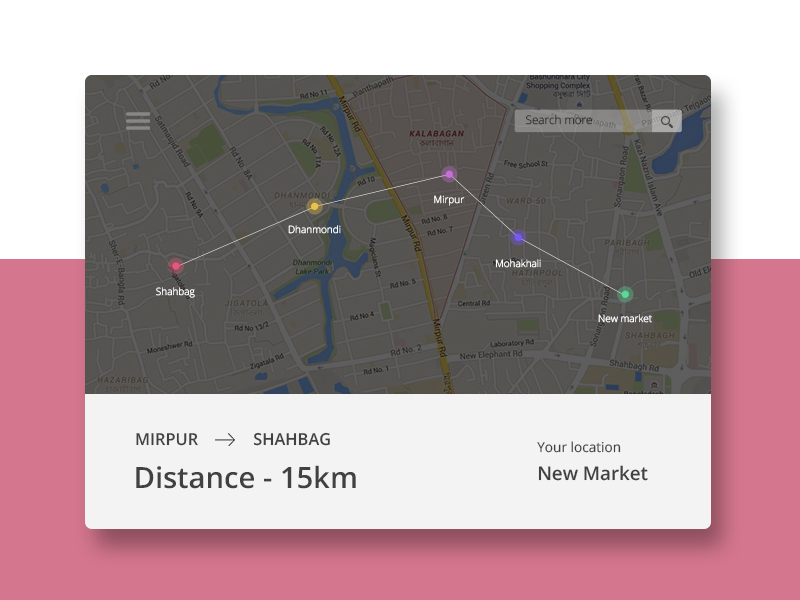Image resolution: width=800 pixels, height=600 pixels.
Task: Select the yellow Dhanmondi marker dot
Action: pyautogui.click(x=314, y=207)
